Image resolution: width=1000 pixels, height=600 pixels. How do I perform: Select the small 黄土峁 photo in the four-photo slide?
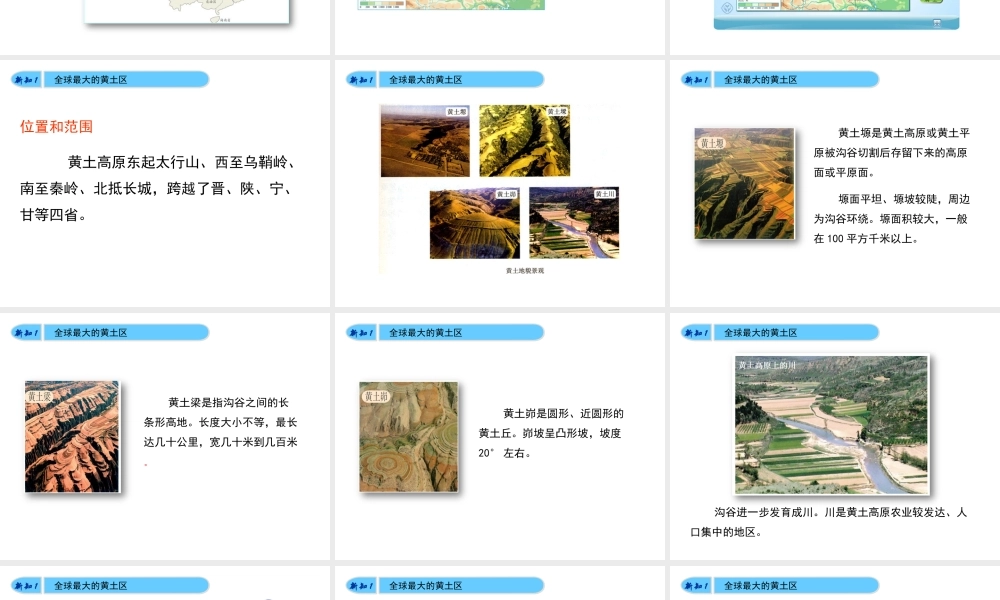click(474, 223)
